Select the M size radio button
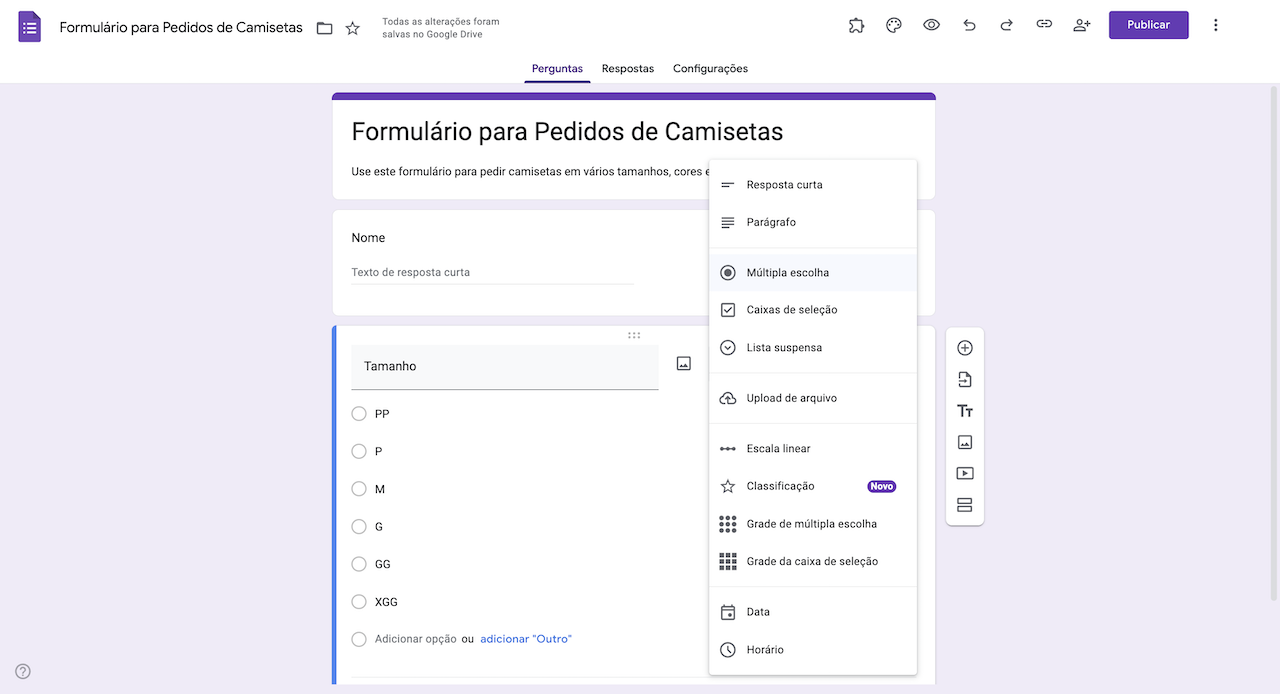Screen dimensions: 1280x694 (358, 488)
